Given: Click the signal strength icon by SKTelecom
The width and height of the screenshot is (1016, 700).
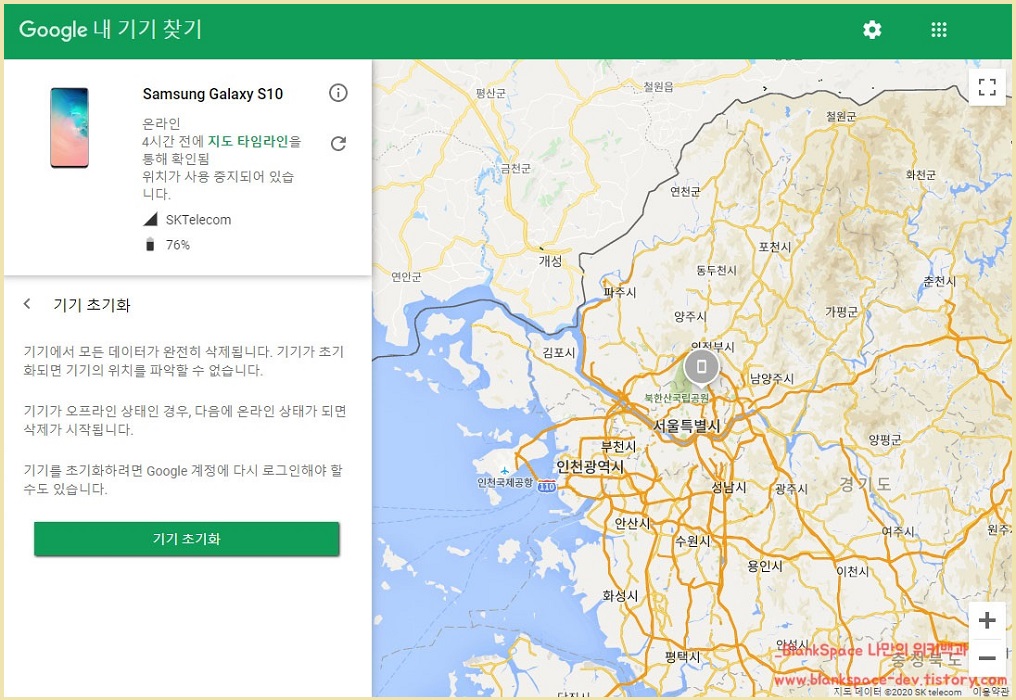Looking at the screenshot, I should 150,219.
